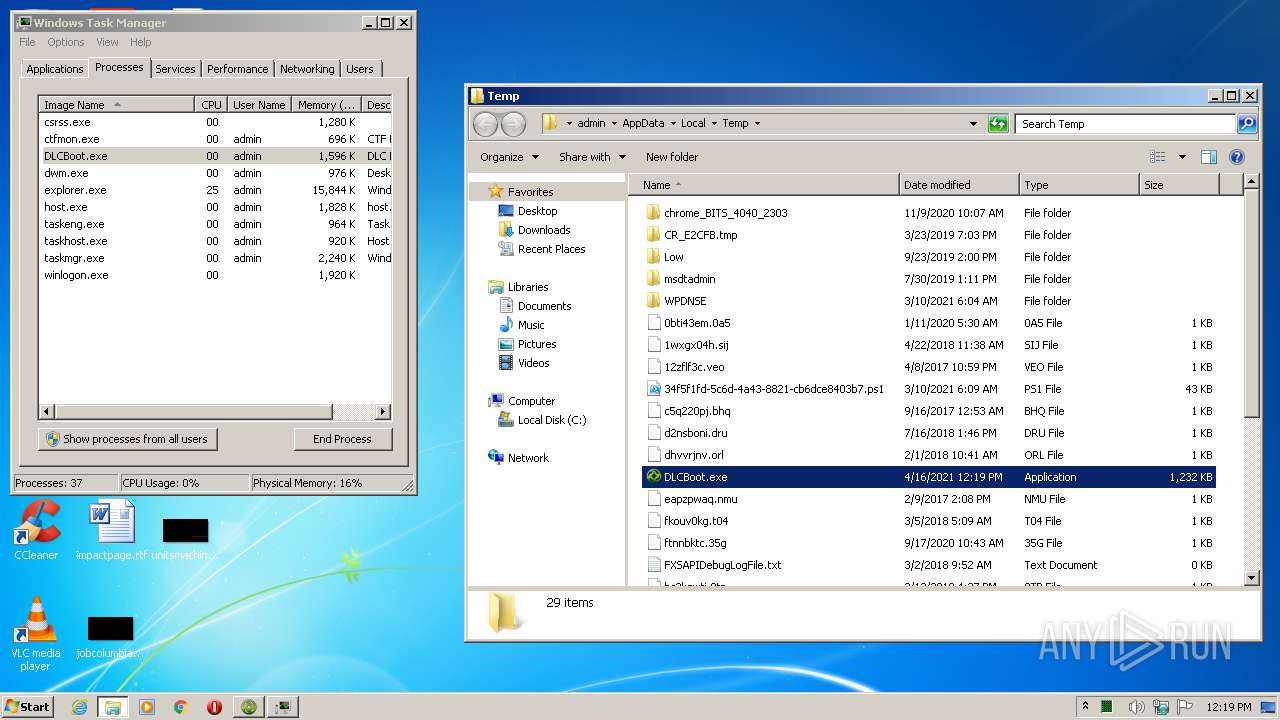The height and width of the screenshot is (720, 1280).
Task: Click the Start button
Action: [28, 706]
